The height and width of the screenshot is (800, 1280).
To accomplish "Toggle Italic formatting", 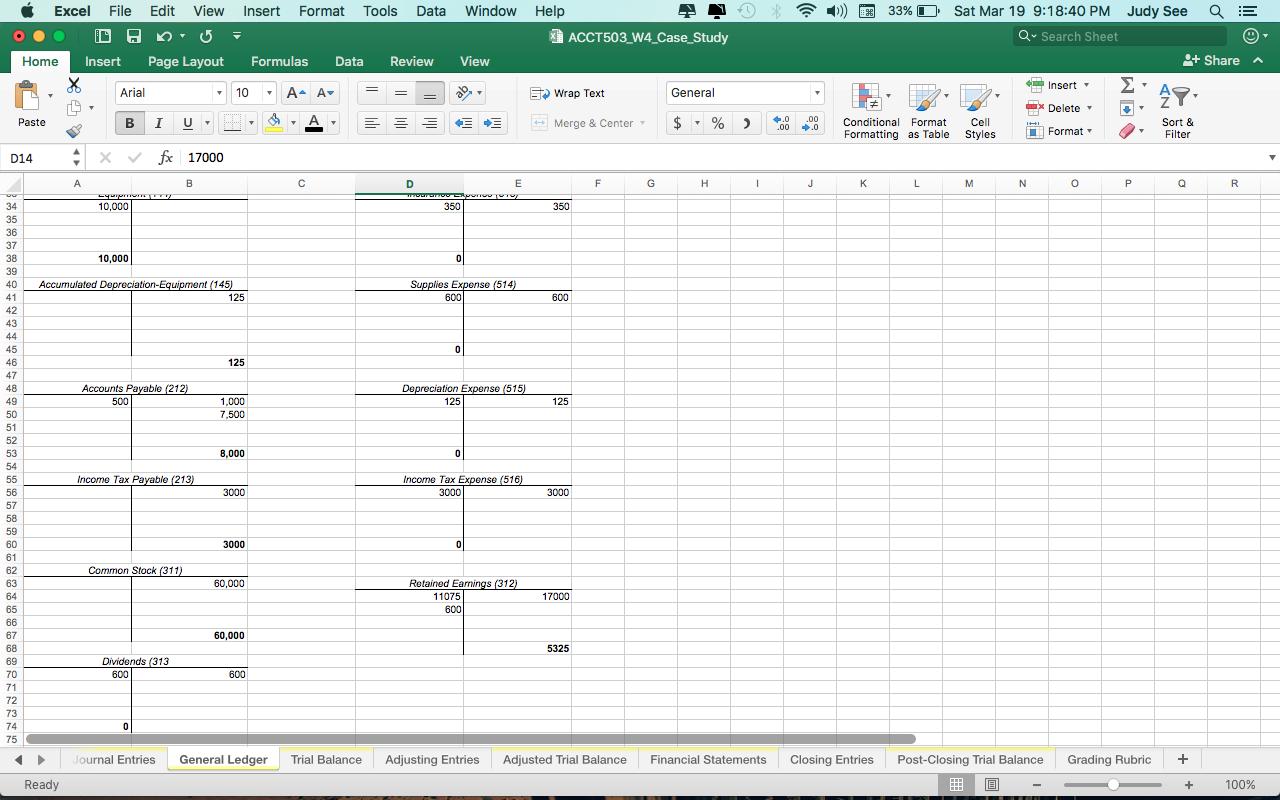I will [x=157, y=123].
